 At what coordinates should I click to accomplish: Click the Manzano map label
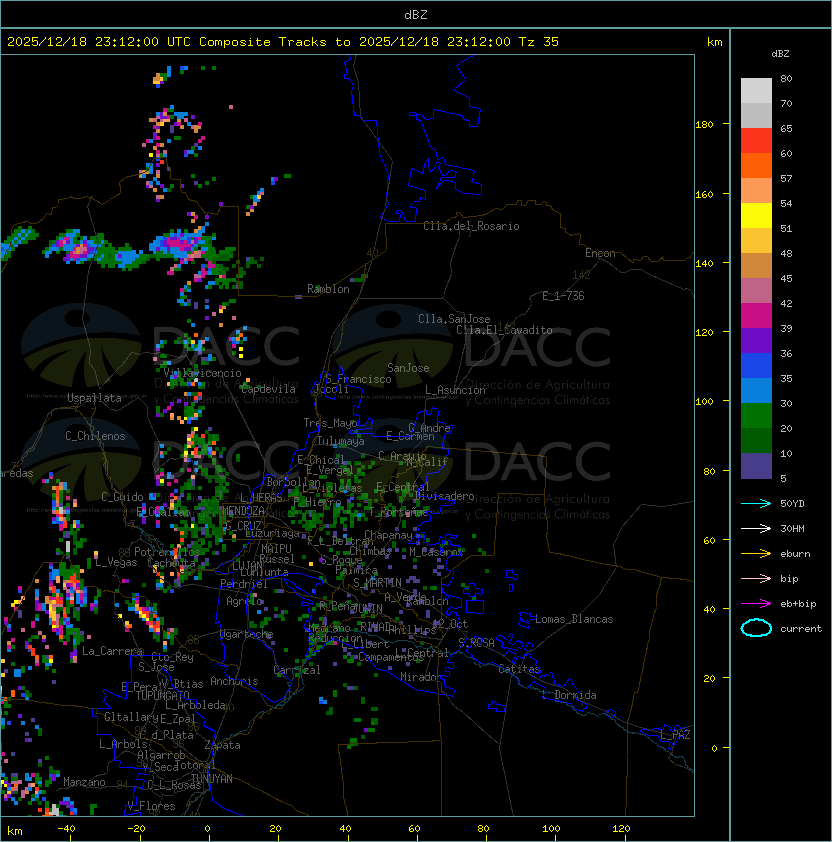coord(84,782)
